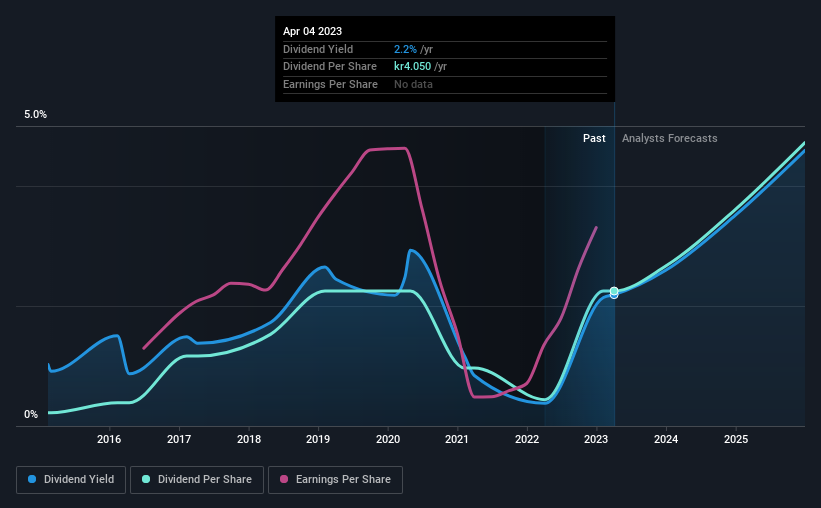Click the 0% y-axis label

[31, 414]
